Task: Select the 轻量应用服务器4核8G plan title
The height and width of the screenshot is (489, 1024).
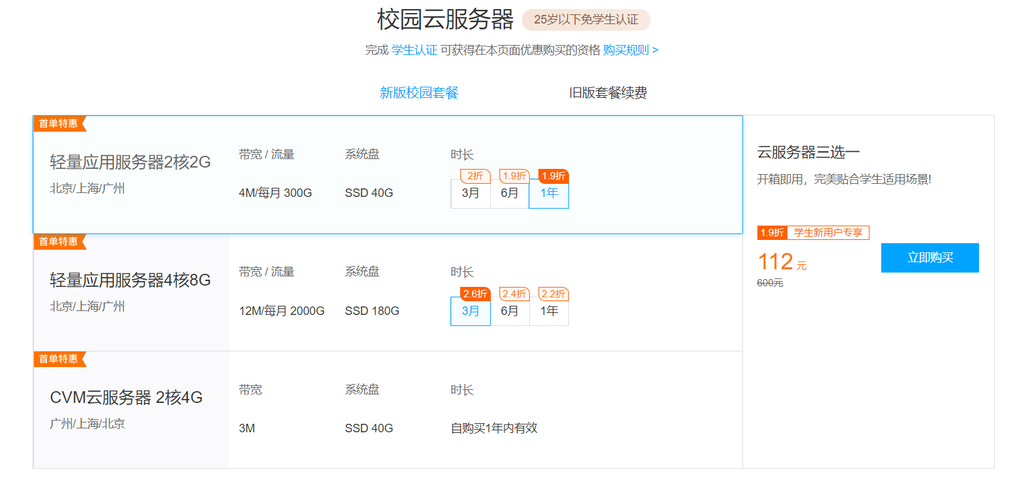Action: pos(131,280)
